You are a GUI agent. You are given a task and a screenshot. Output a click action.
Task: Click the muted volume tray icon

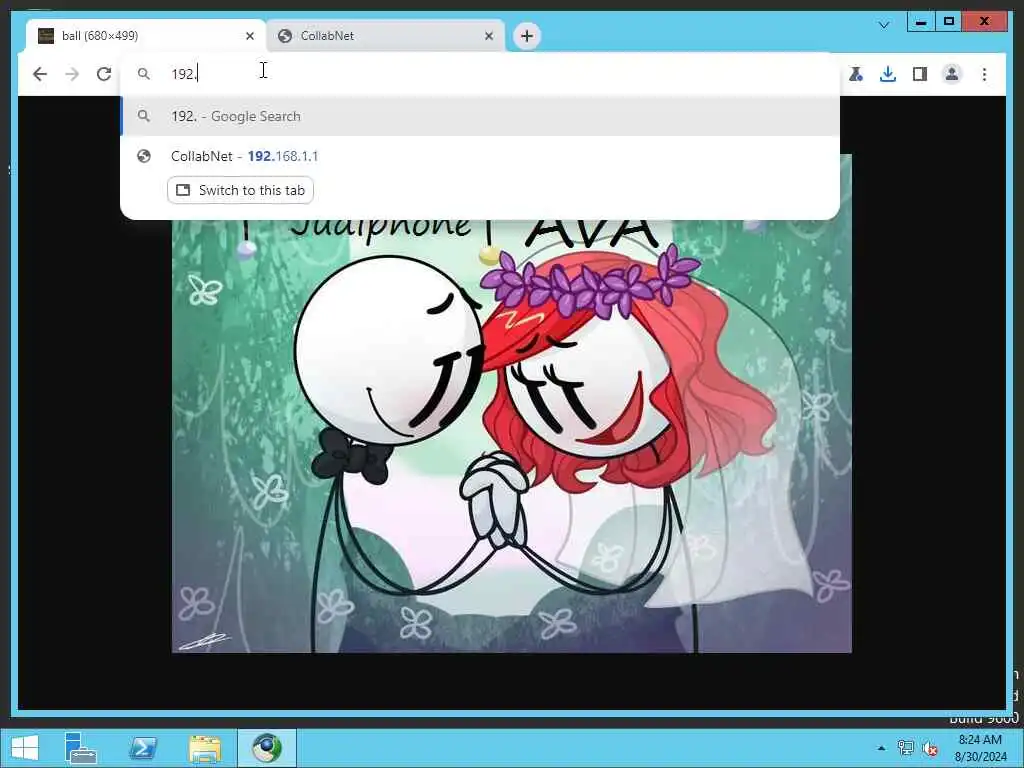pyautogui.click(x=930, y=748)
